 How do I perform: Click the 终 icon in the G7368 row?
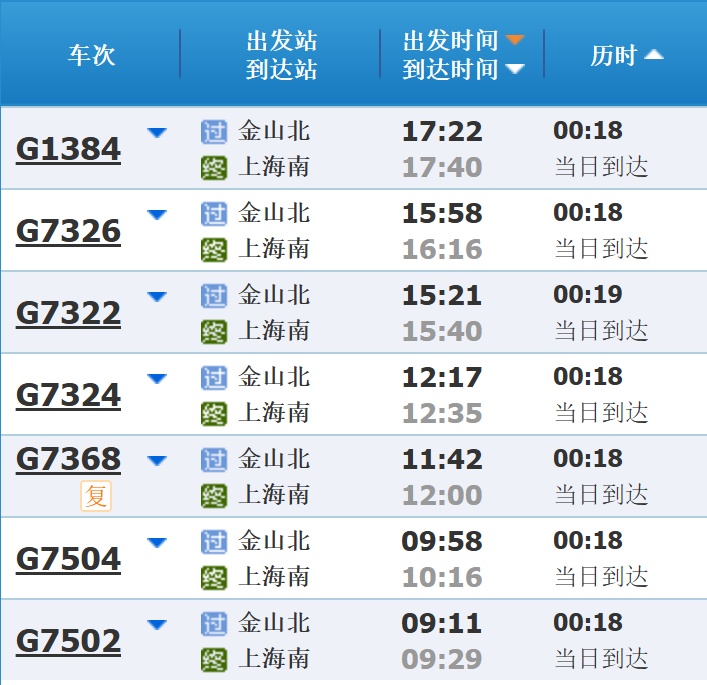tap(214, 496)
